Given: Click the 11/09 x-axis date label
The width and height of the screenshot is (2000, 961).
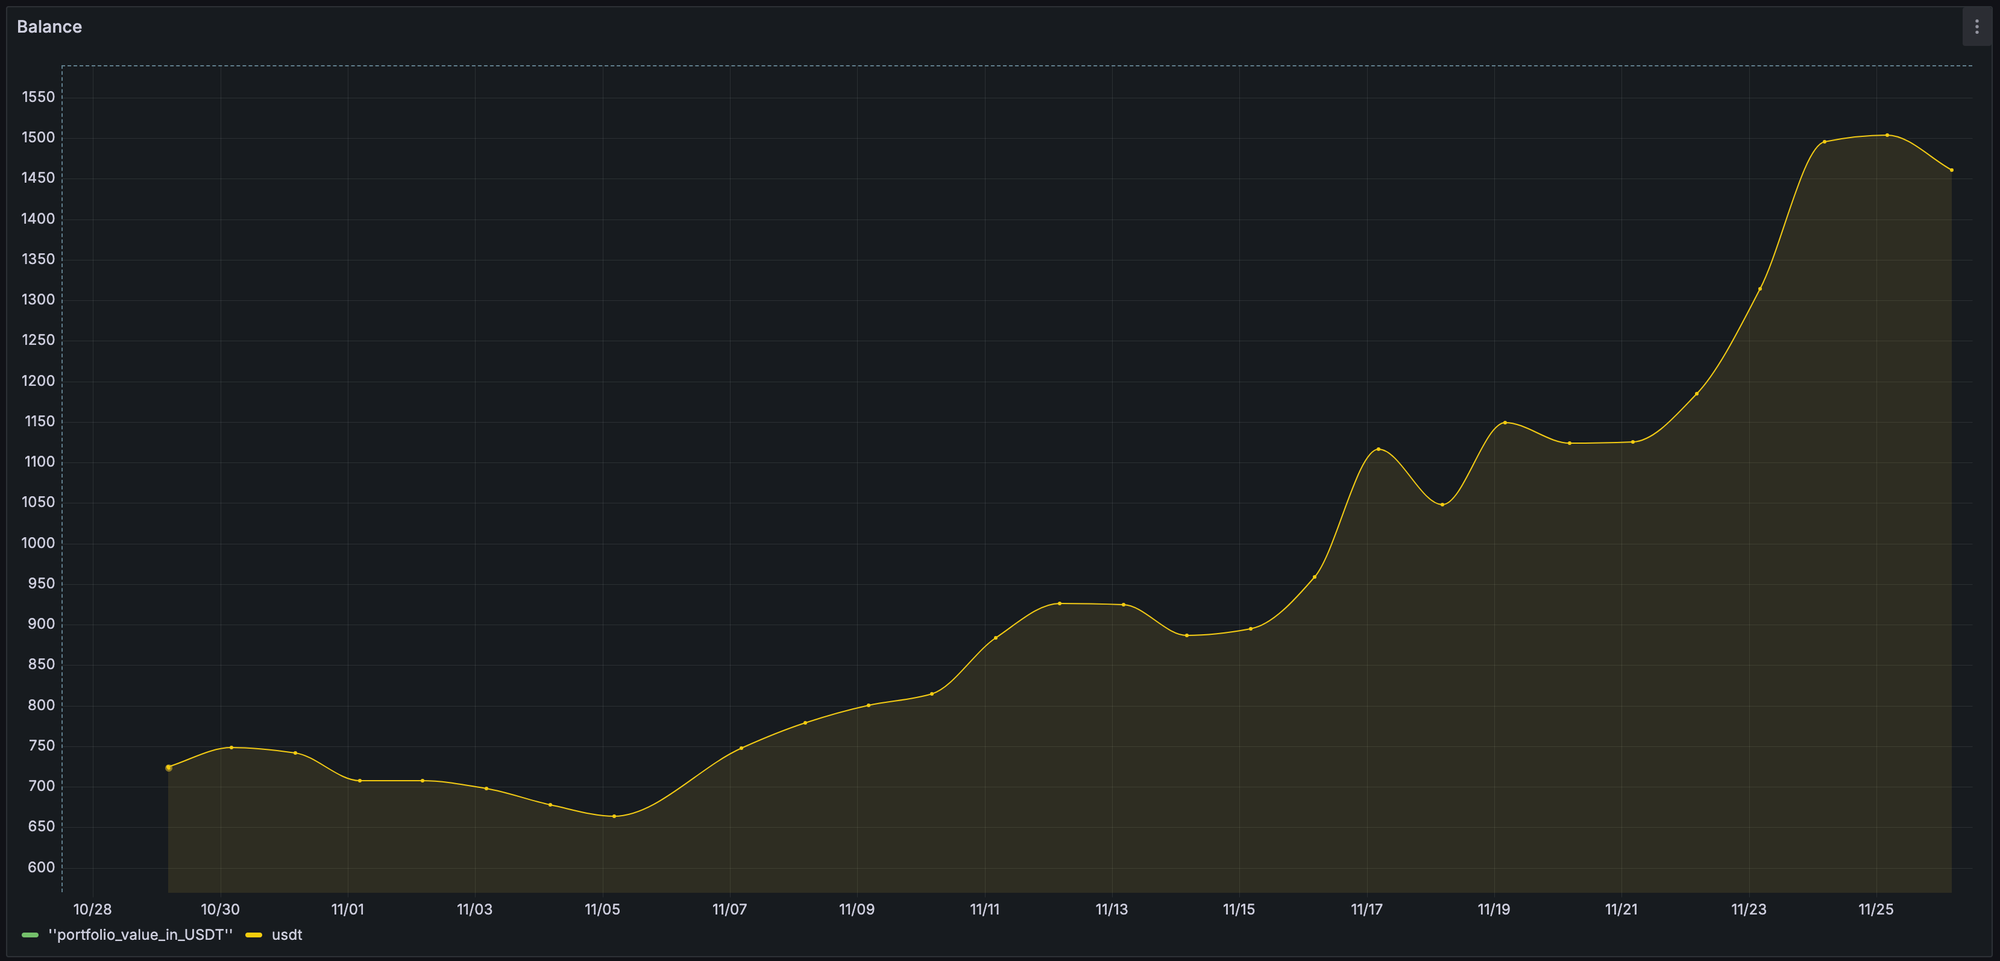Looking at the screenshot, I should coord(857,910).
